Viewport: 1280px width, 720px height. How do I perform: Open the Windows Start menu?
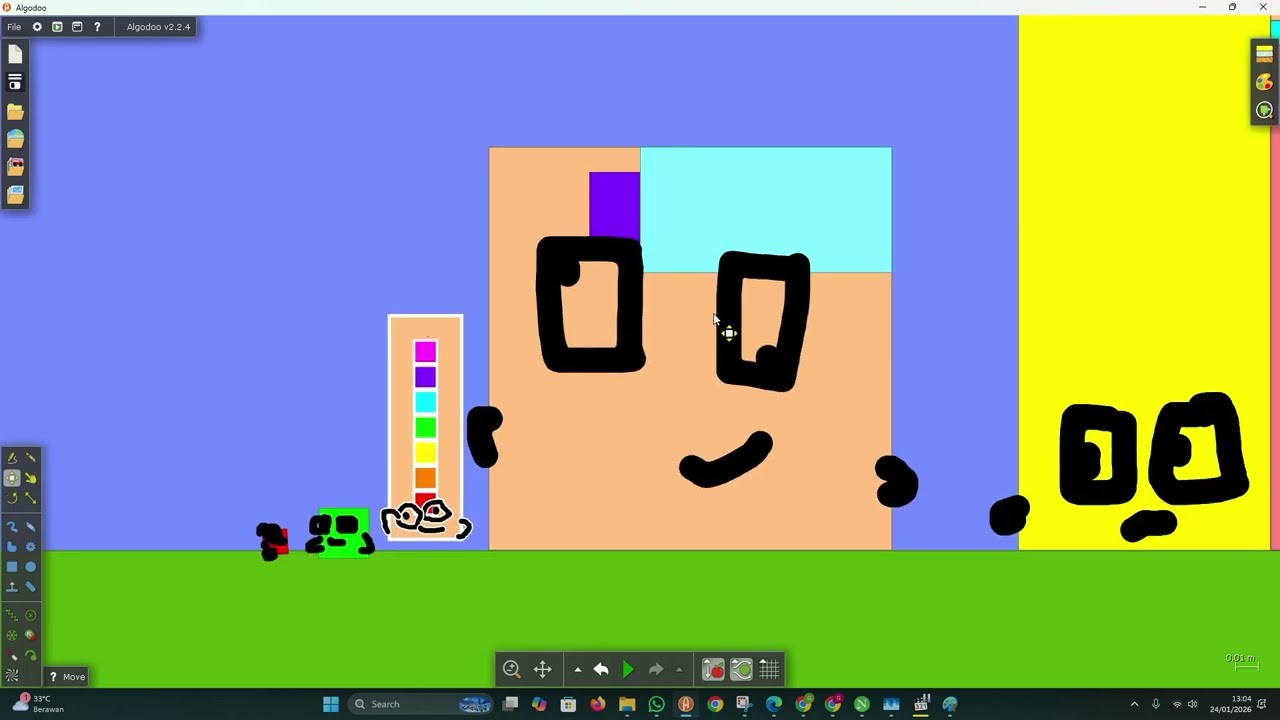[x=331, y=704]
